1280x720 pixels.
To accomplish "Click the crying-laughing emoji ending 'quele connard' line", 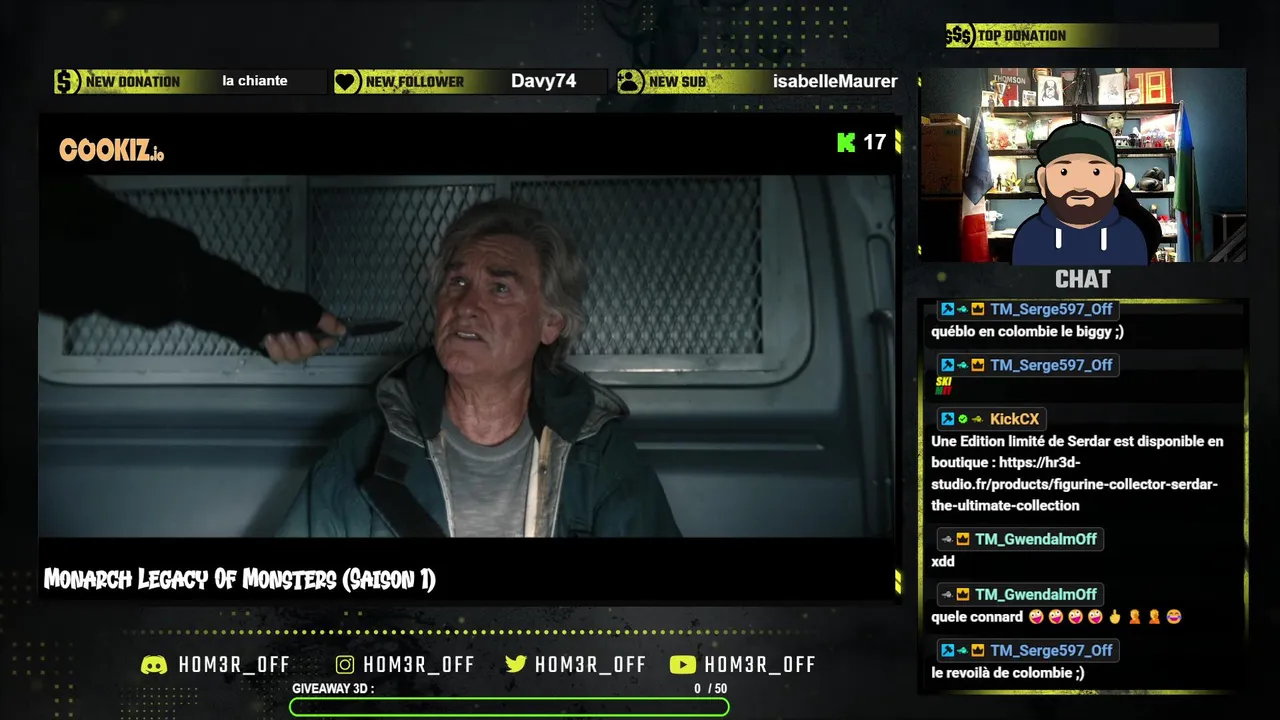I will pos(1174,617).
